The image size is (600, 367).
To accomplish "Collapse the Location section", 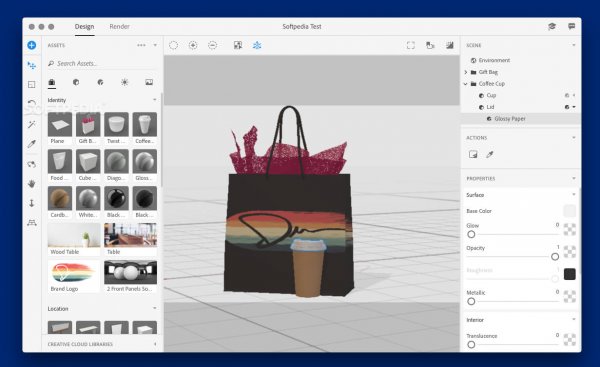I will pyautogui.click(x=155, y=308).
